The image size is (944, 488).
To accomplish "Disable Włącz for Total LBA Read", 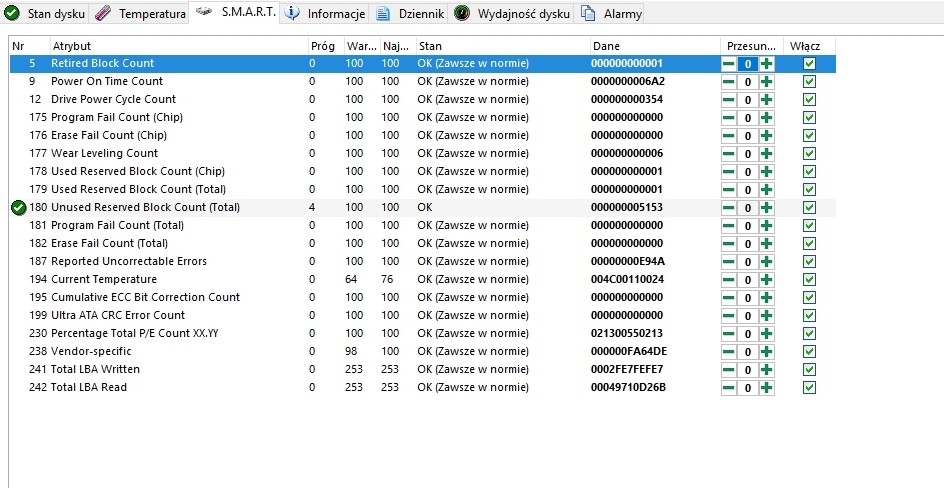I will pyautogui.click(x=809, y=388).
